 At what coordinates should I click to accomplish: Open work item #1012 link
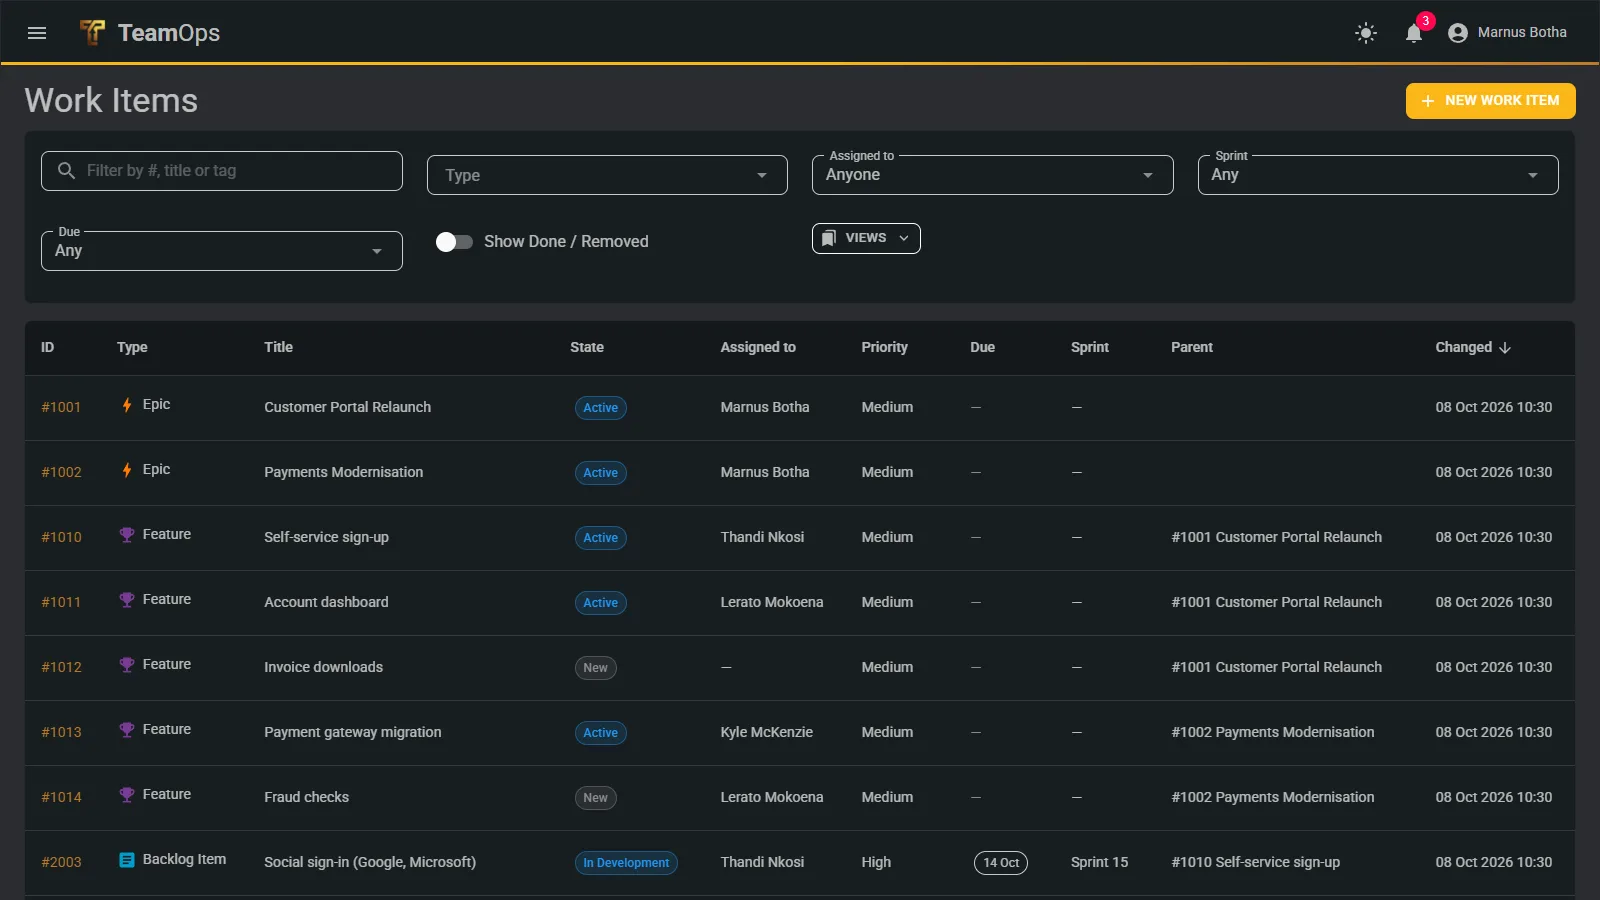coord(61,667)
